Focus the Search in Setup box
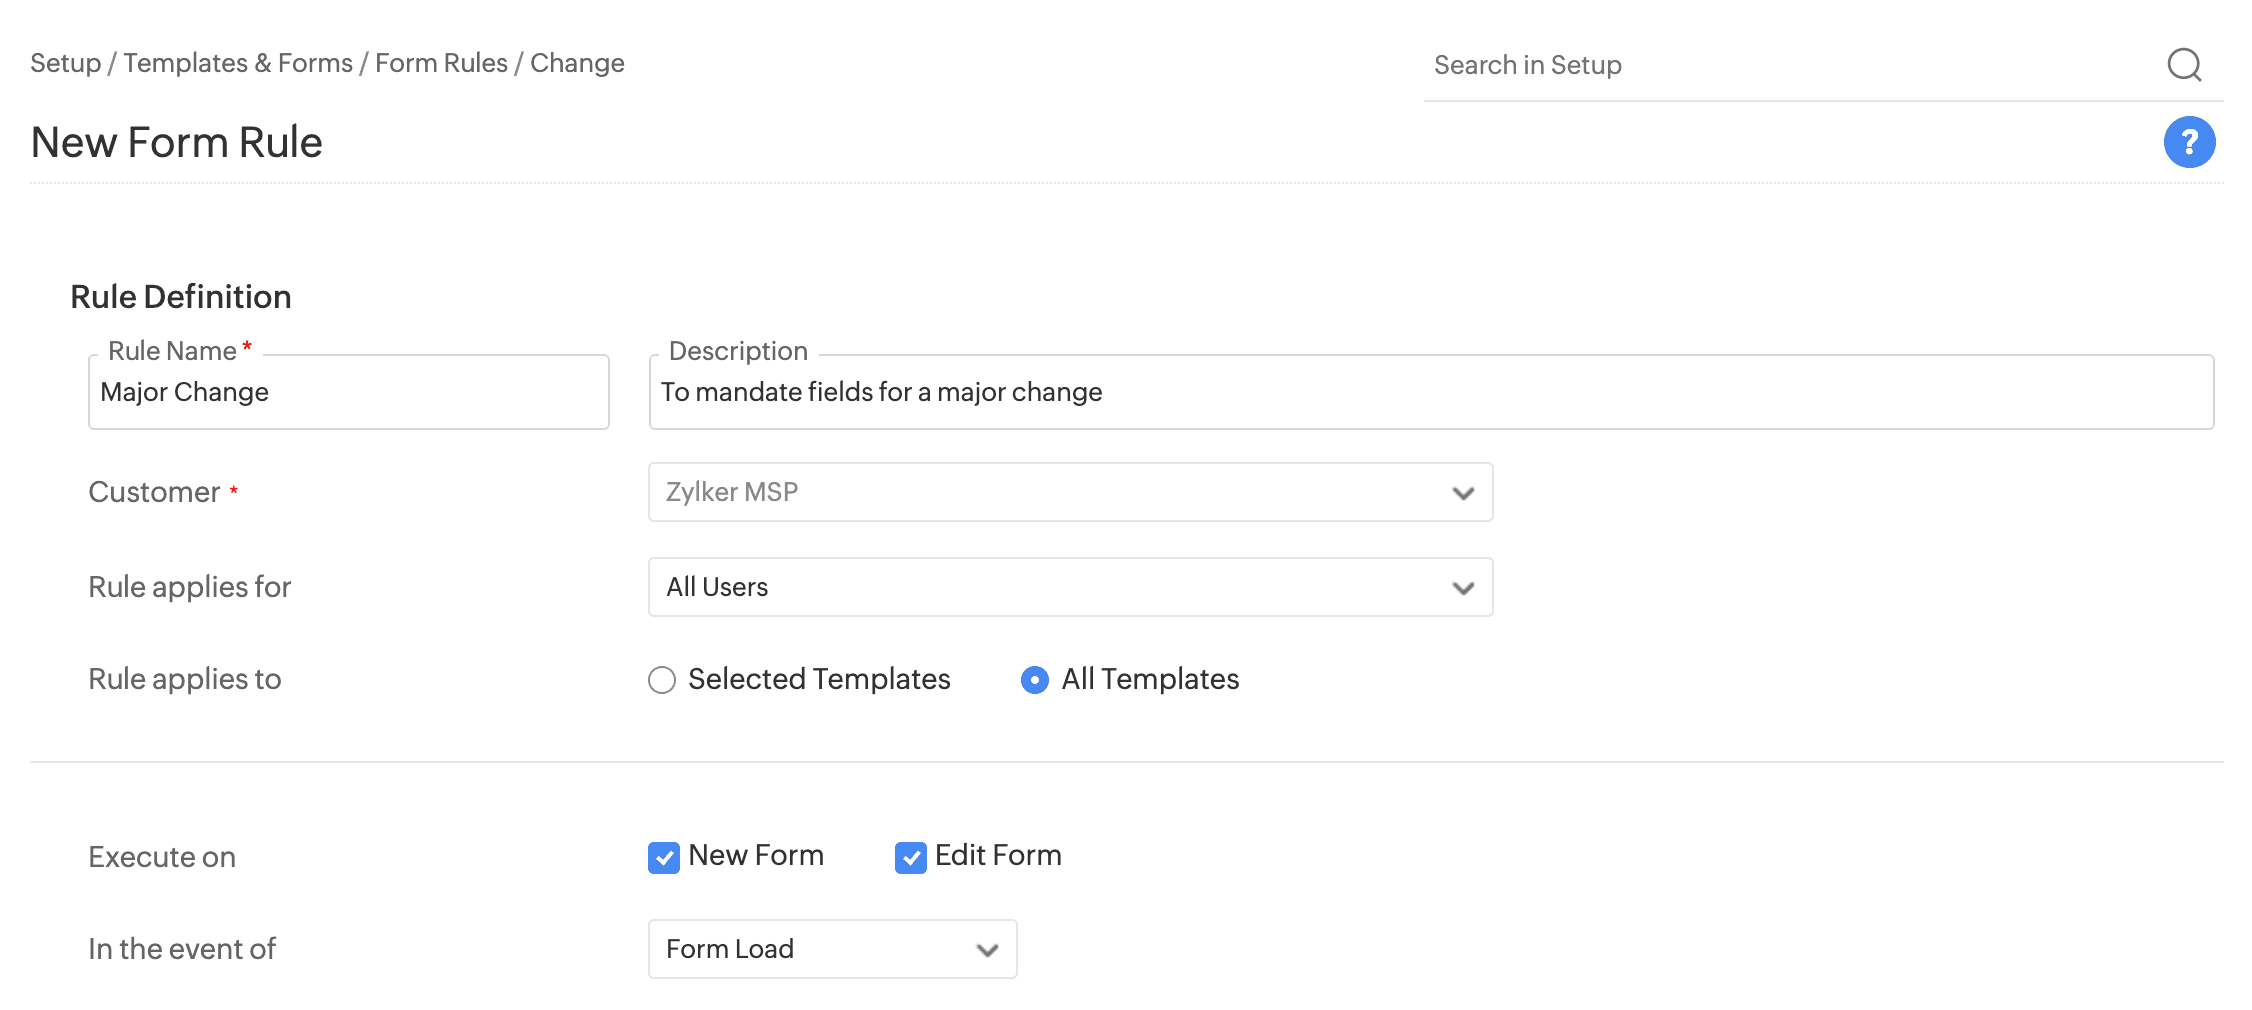This screenshot has height=1010, width=2252. 1790,65
